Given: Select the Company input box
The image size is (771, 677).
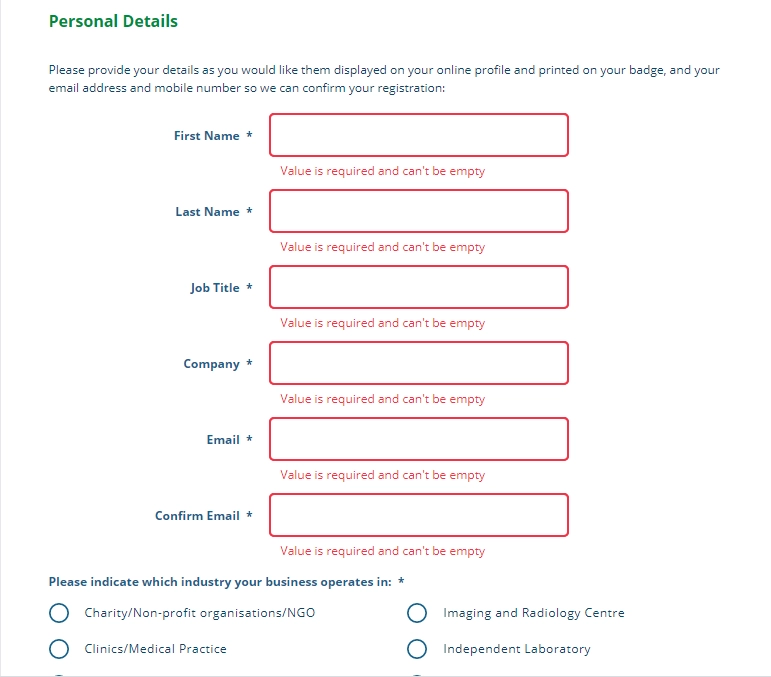Looking at the screenshot, I should click(x=418, y=363).
